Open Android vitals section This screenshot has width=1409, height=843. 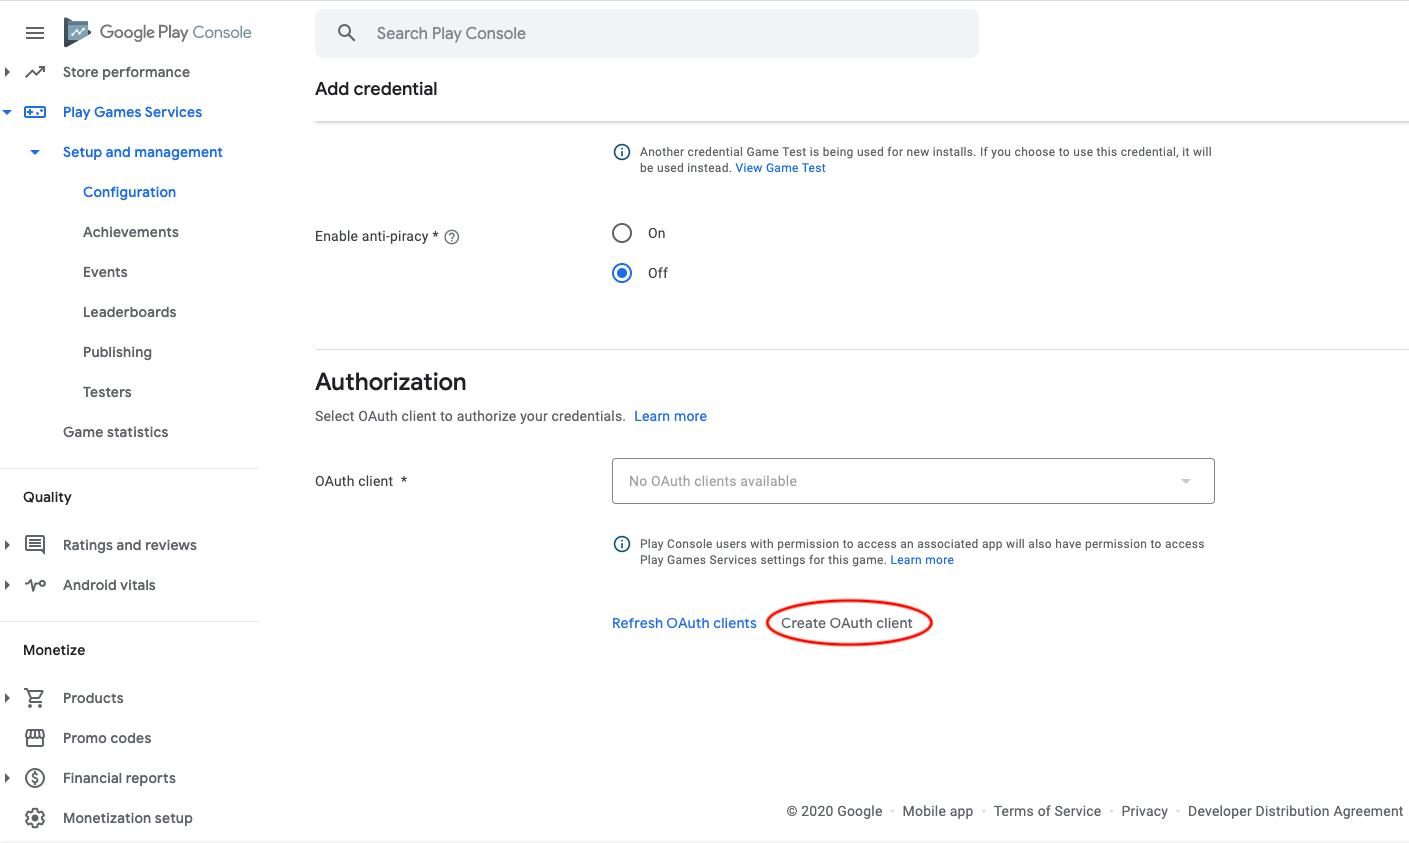pyautogui.click(x=109, y=585)
